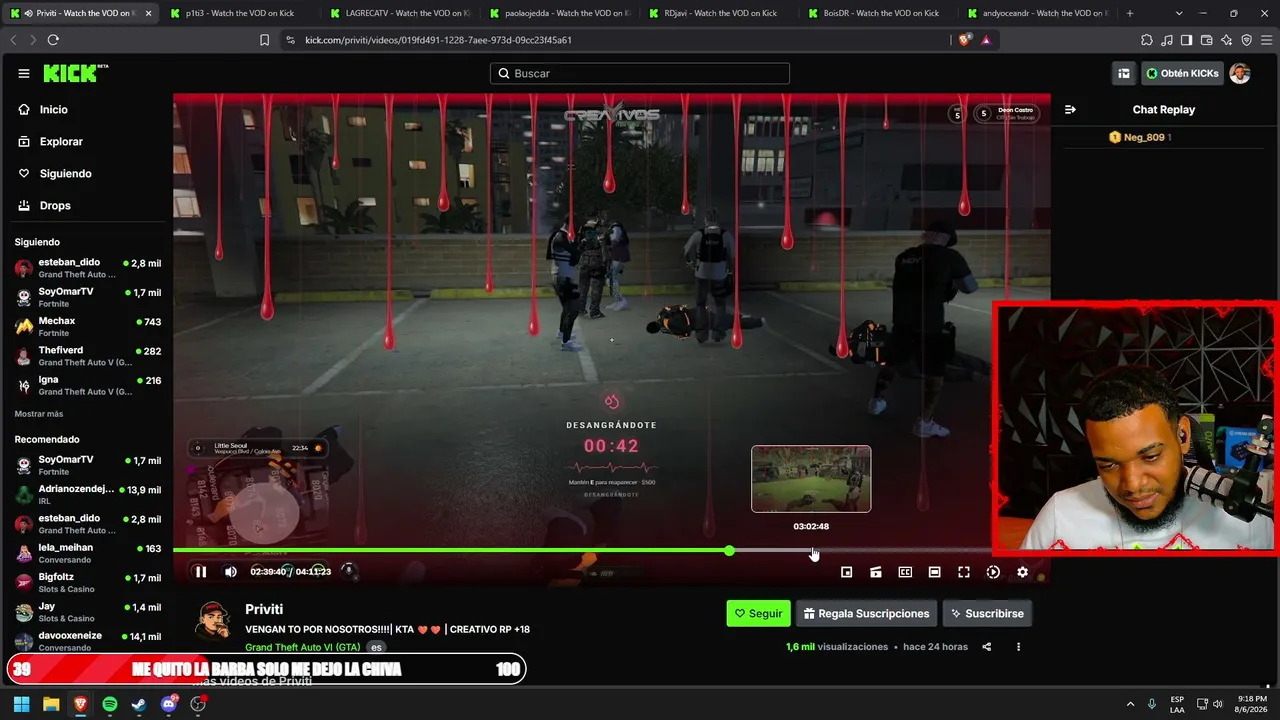Switch to the LAGRECATV browser tab
The width and height of the screenshot is (1280, 720).
click(x=398, y=13)
